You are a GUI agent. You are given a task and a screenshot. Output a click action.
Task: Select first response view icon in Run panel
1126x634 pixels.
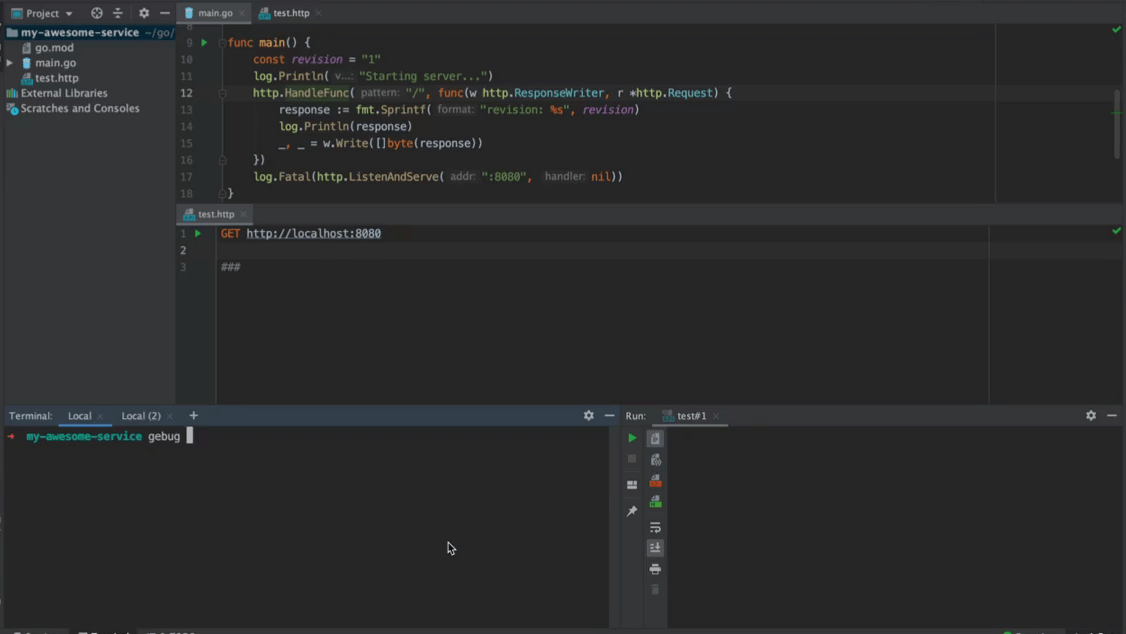[655, 438]
